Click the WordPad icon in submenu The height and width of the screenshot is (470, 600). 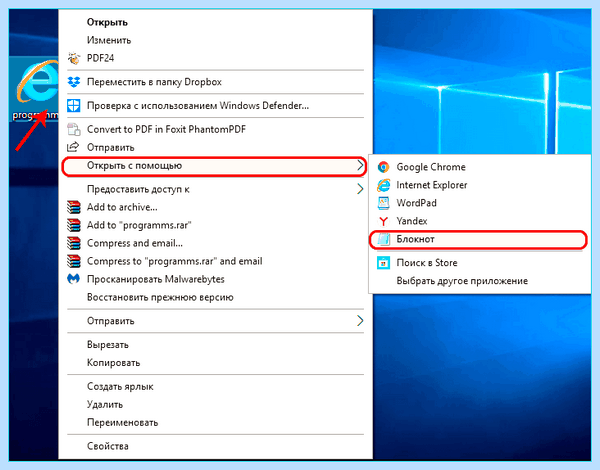(383, 203)
